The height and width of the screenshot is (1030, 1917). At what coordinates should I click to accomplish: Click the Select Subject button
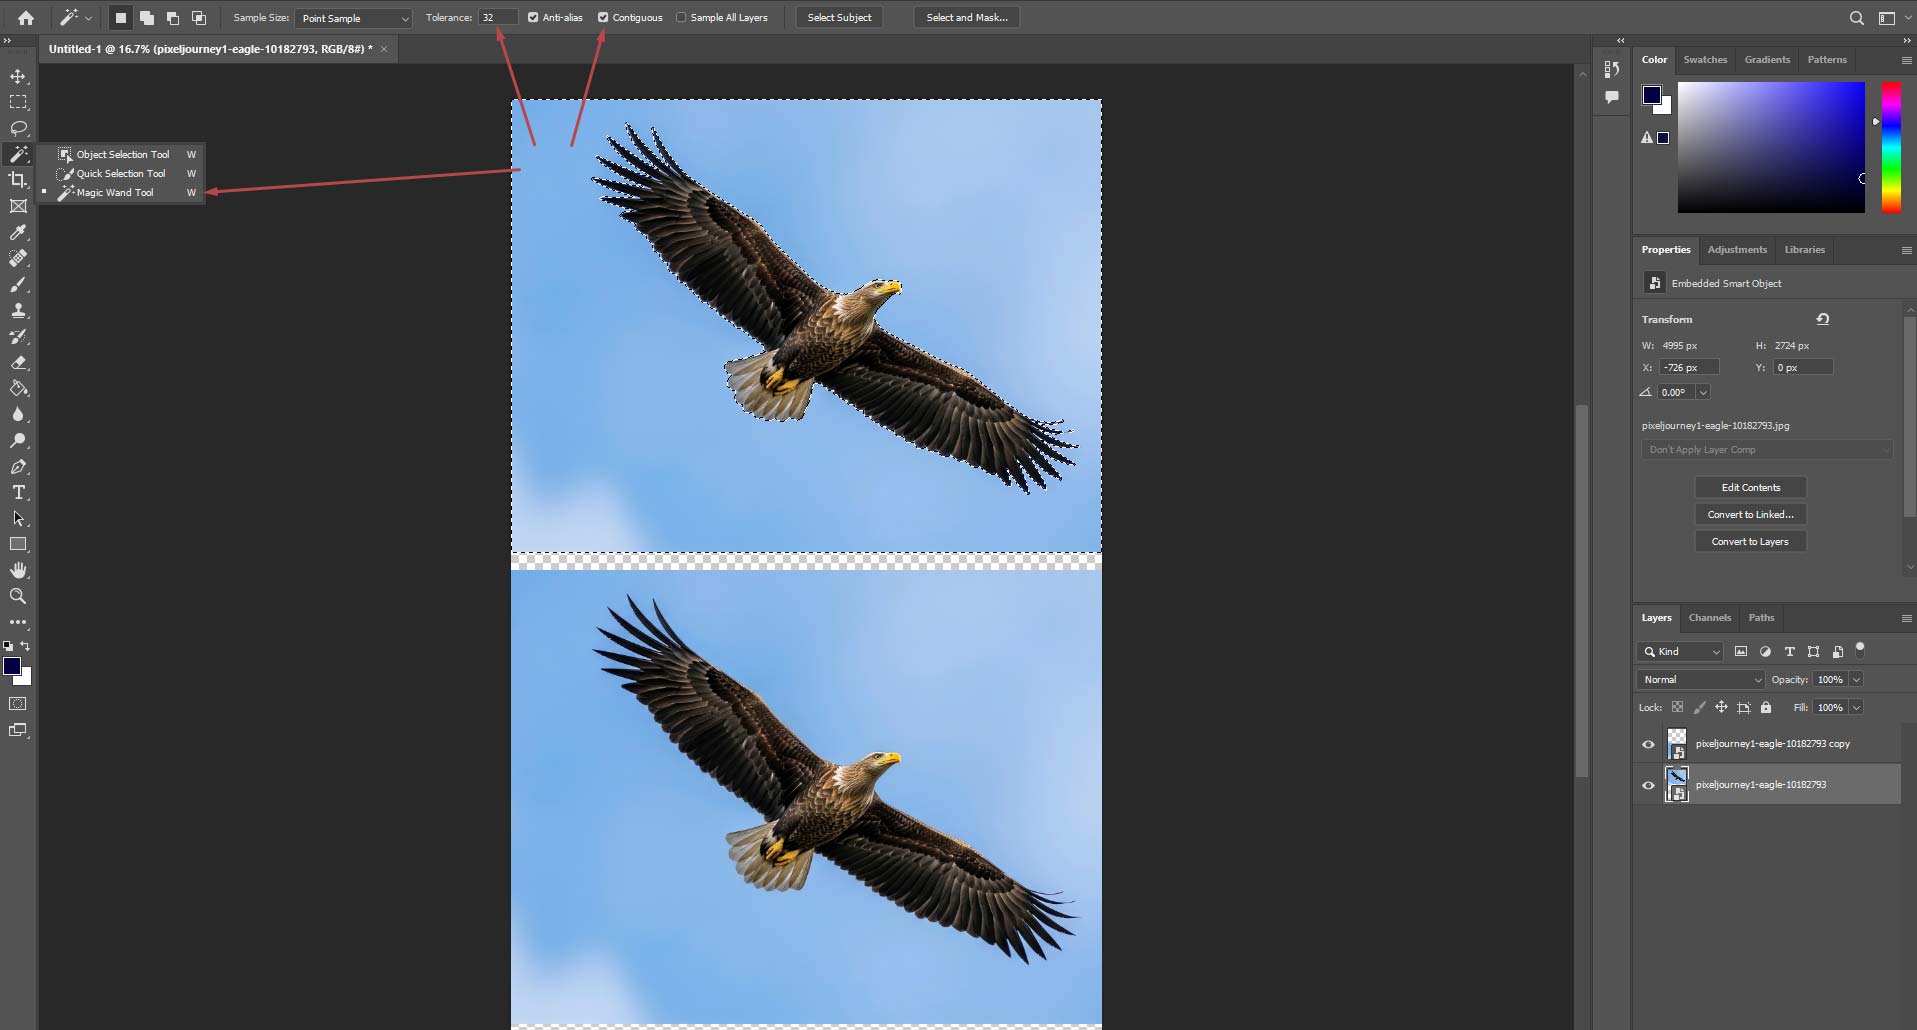click(x=838, y=17)
